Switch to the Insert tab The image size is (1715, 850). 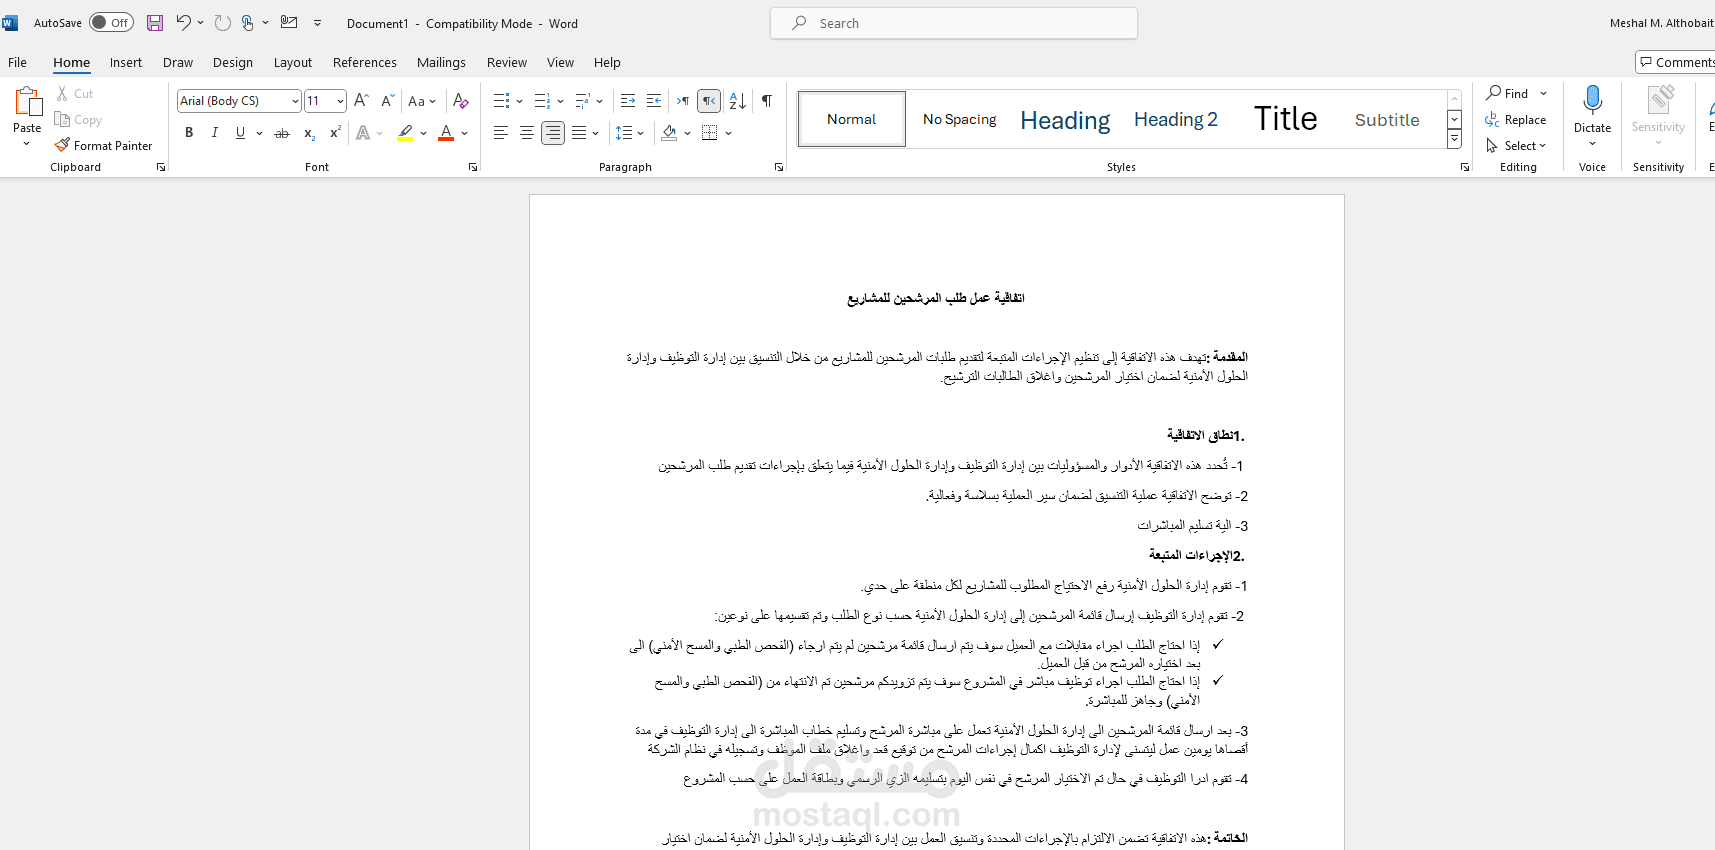tap(126, 62)
